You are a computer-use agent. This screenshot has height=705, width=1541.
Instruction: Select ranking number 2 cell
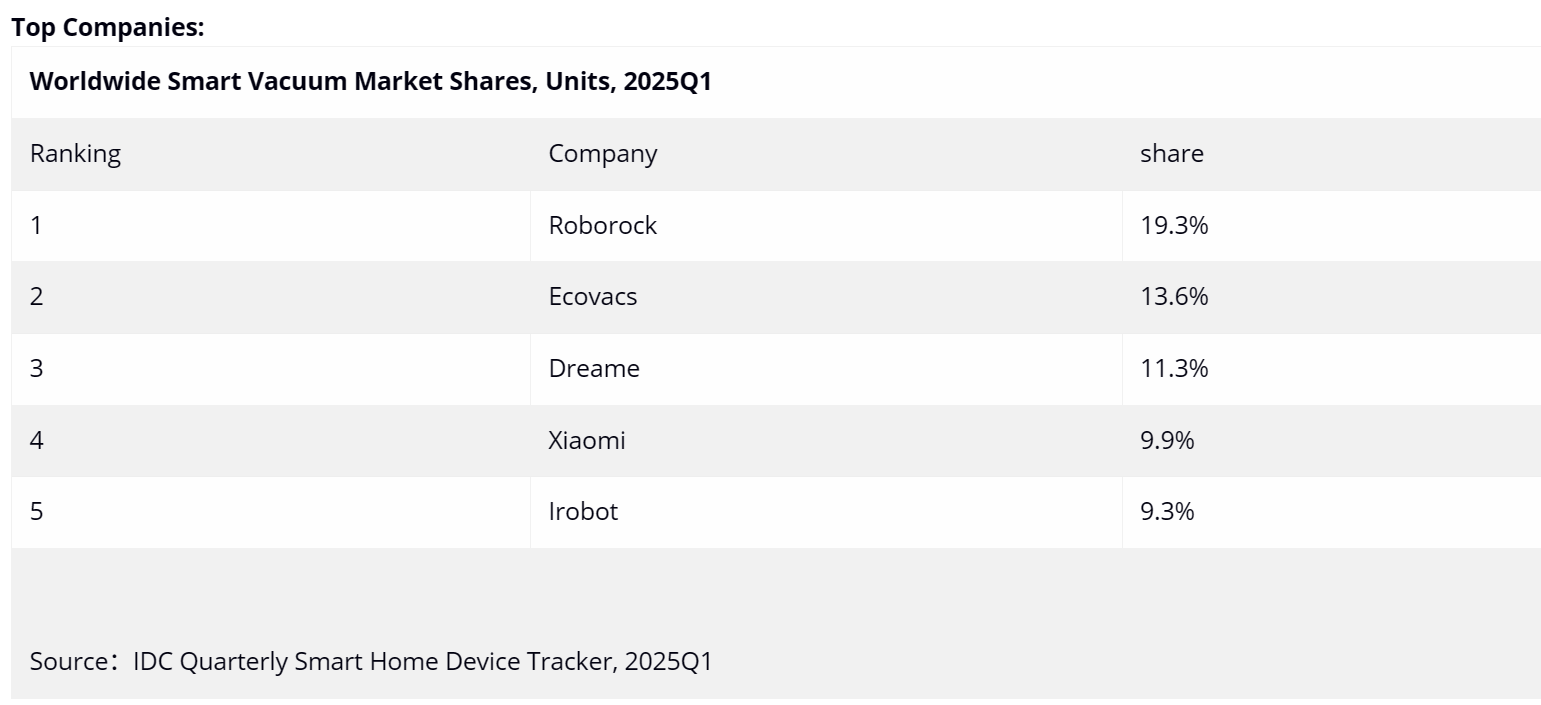tap(37, 297)
